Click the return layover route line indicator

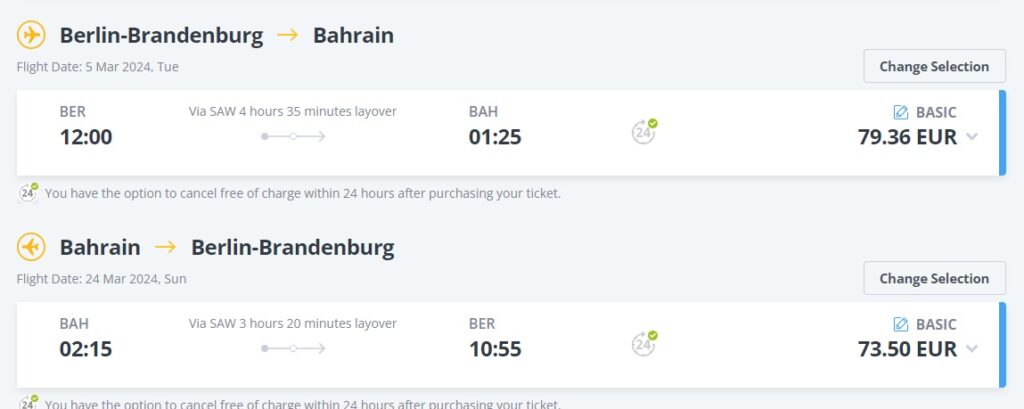click(x=293, y=348)
